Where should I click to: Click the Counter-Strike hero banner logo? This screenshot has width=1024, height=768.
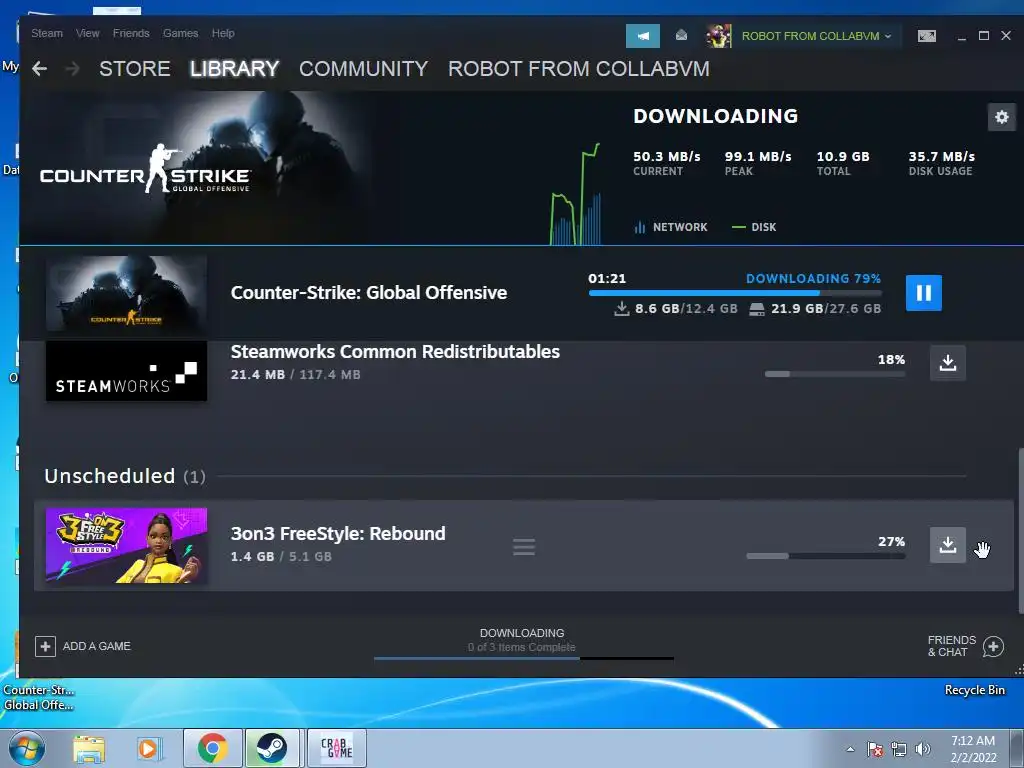click(x=145, y=169)
